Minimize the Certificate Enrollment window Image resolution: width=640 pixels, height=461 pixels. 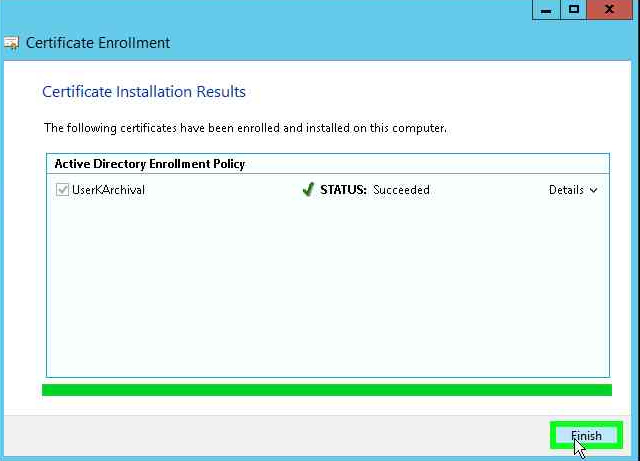[546, 10]
